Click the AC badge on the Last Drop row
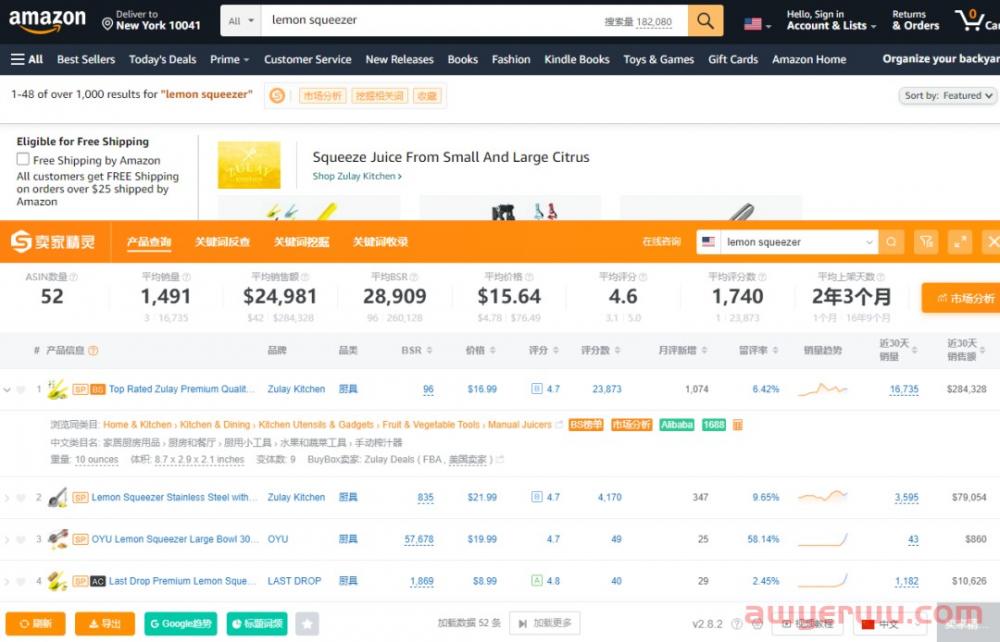This screenshot has width=1000, height=642. (98, 581)
